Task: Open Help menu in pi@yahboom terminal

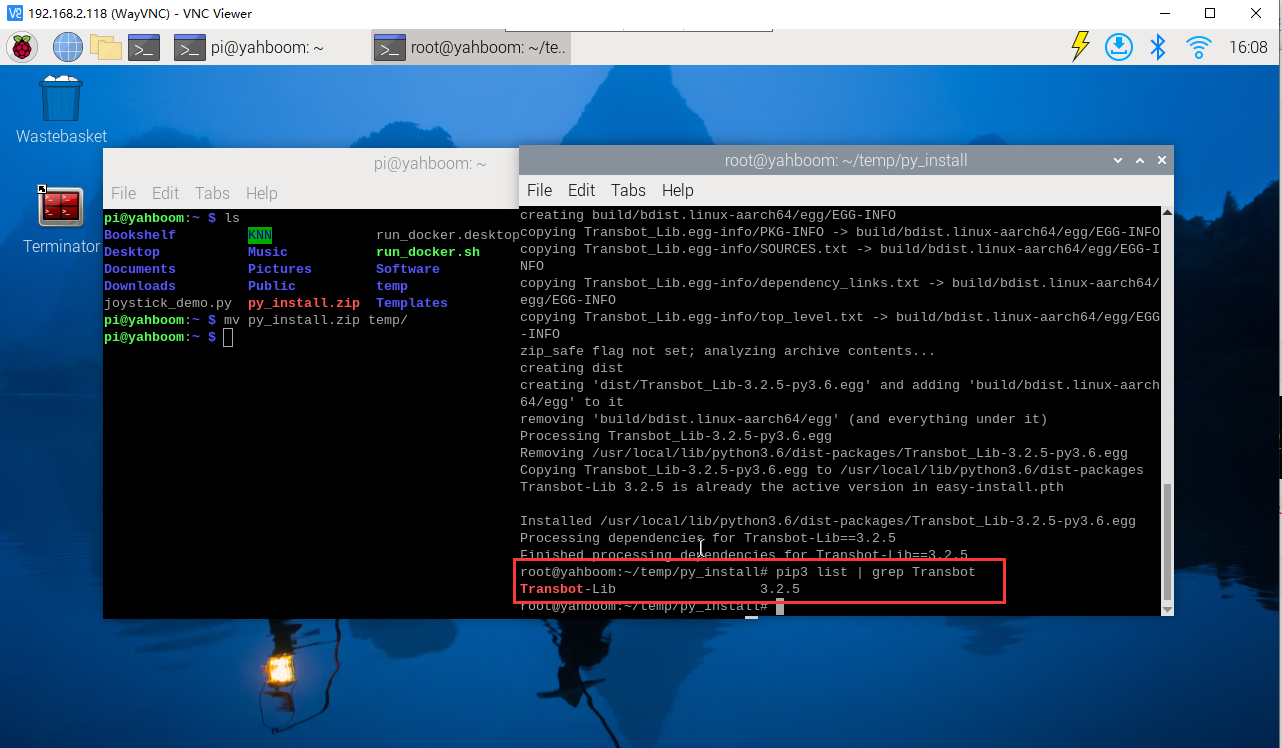Action: (x=261, y=193)
